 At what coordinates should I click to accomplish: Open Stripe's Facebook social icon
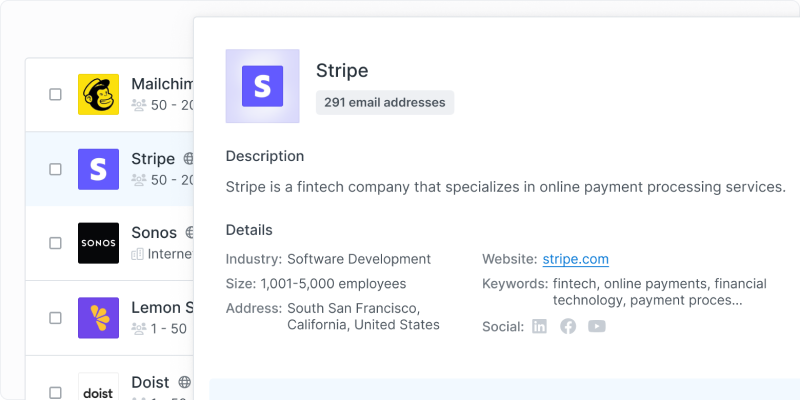pyautogui.click(x=568, y=327)
